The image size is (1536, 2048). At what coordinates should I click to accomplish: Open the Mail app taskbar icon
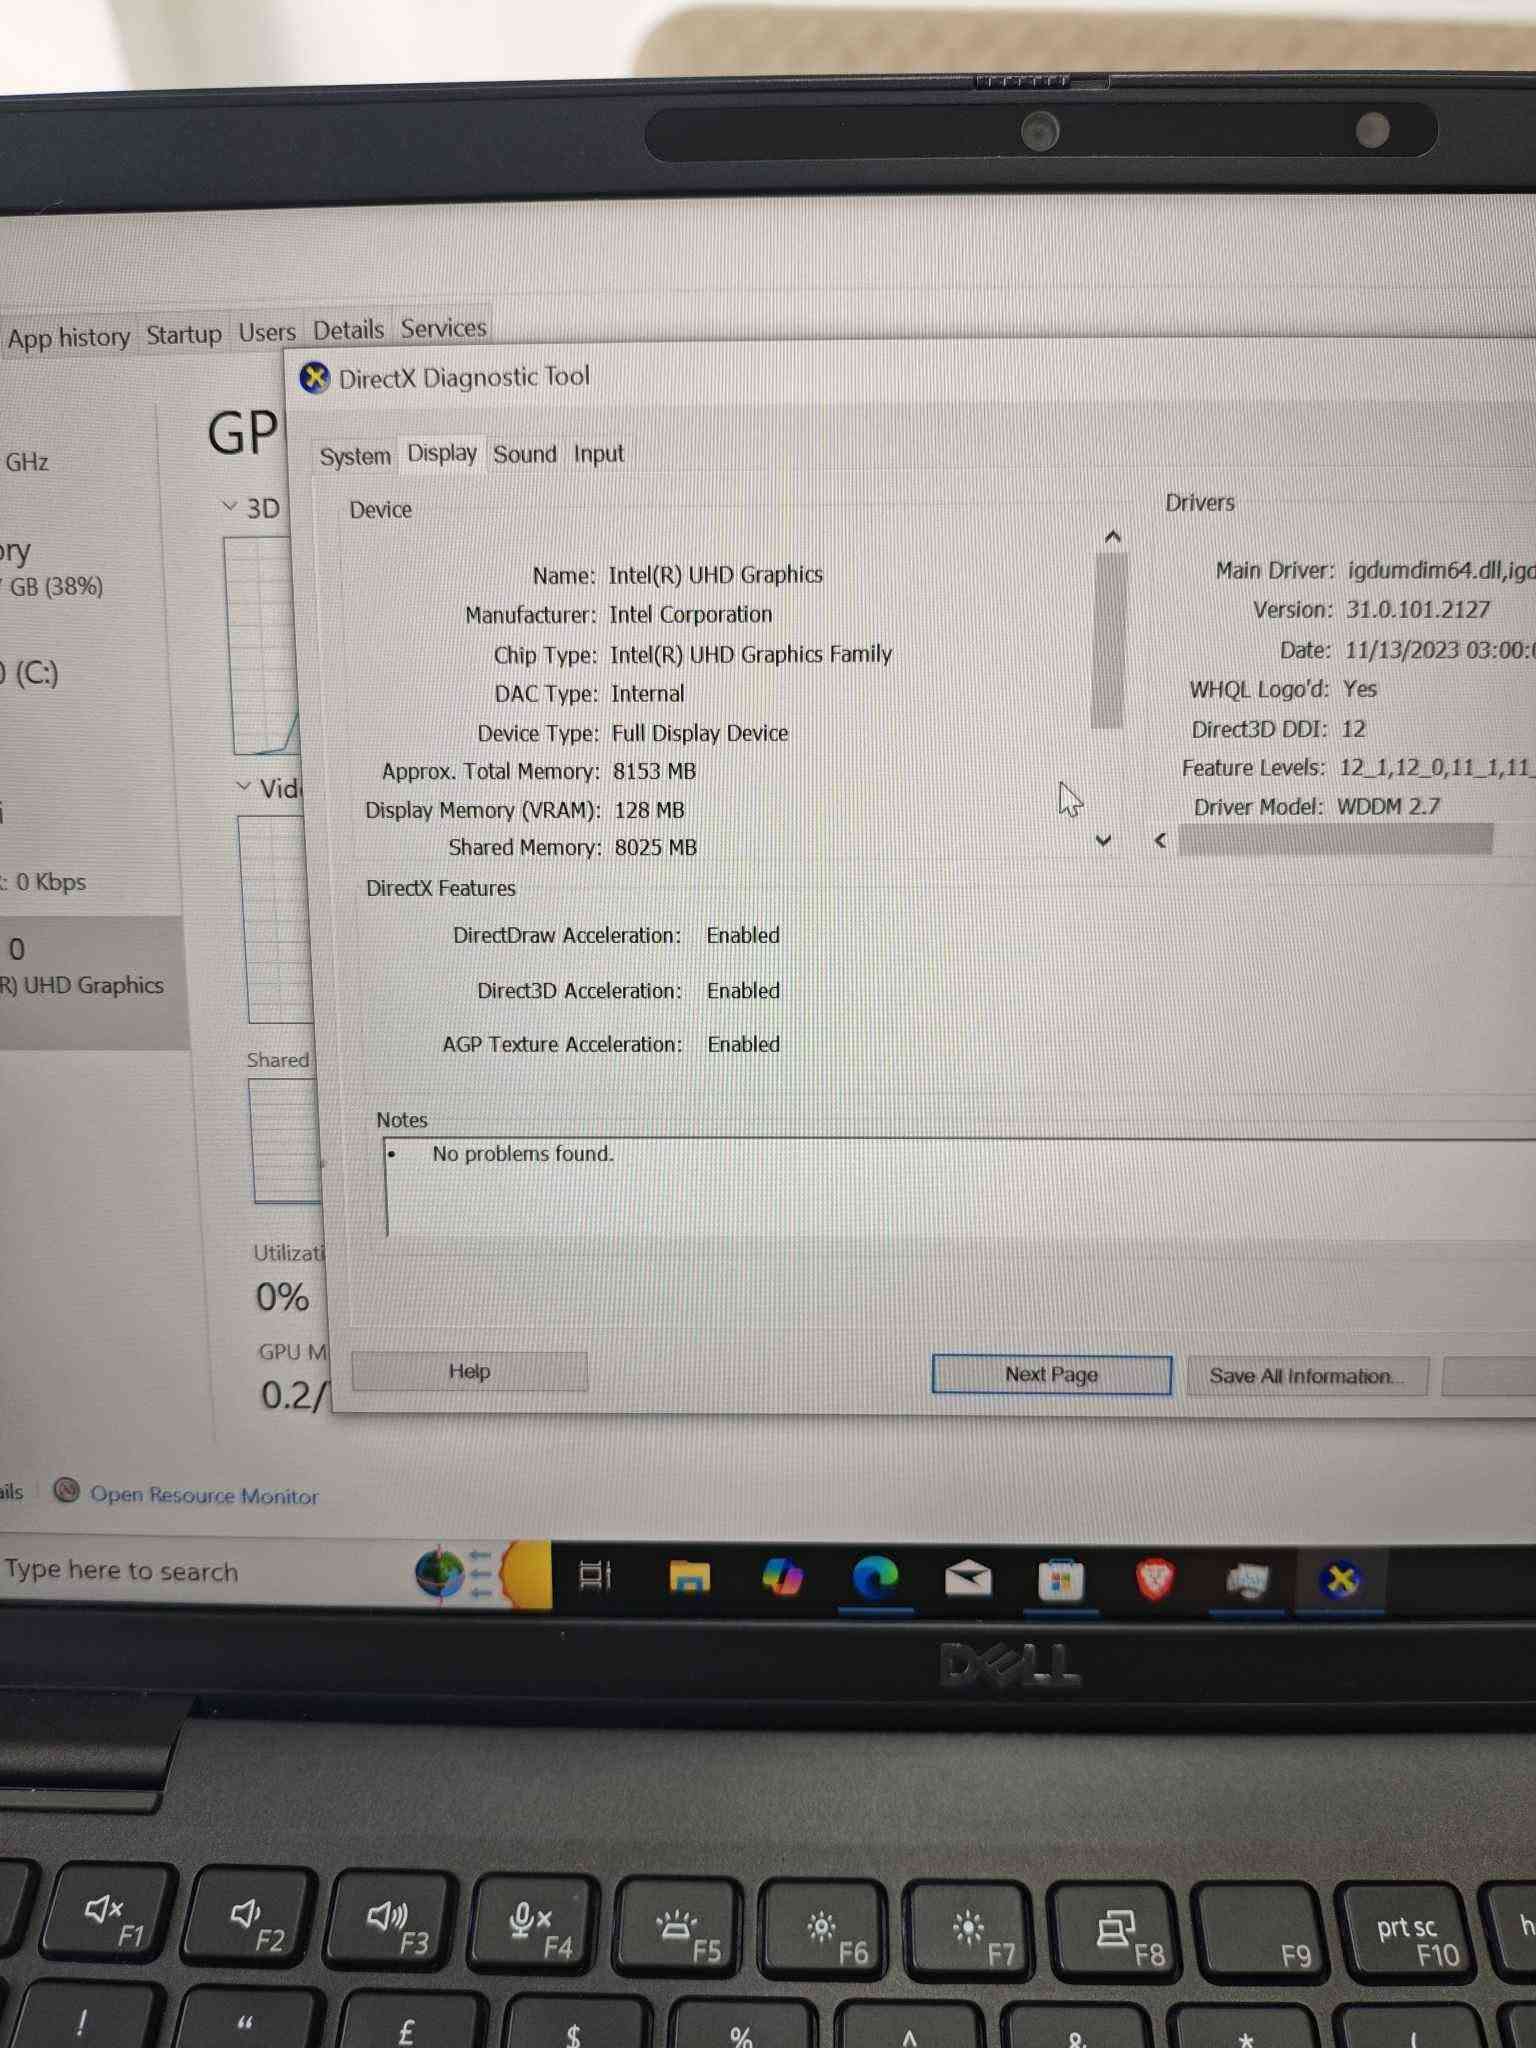click(968, 1579)
